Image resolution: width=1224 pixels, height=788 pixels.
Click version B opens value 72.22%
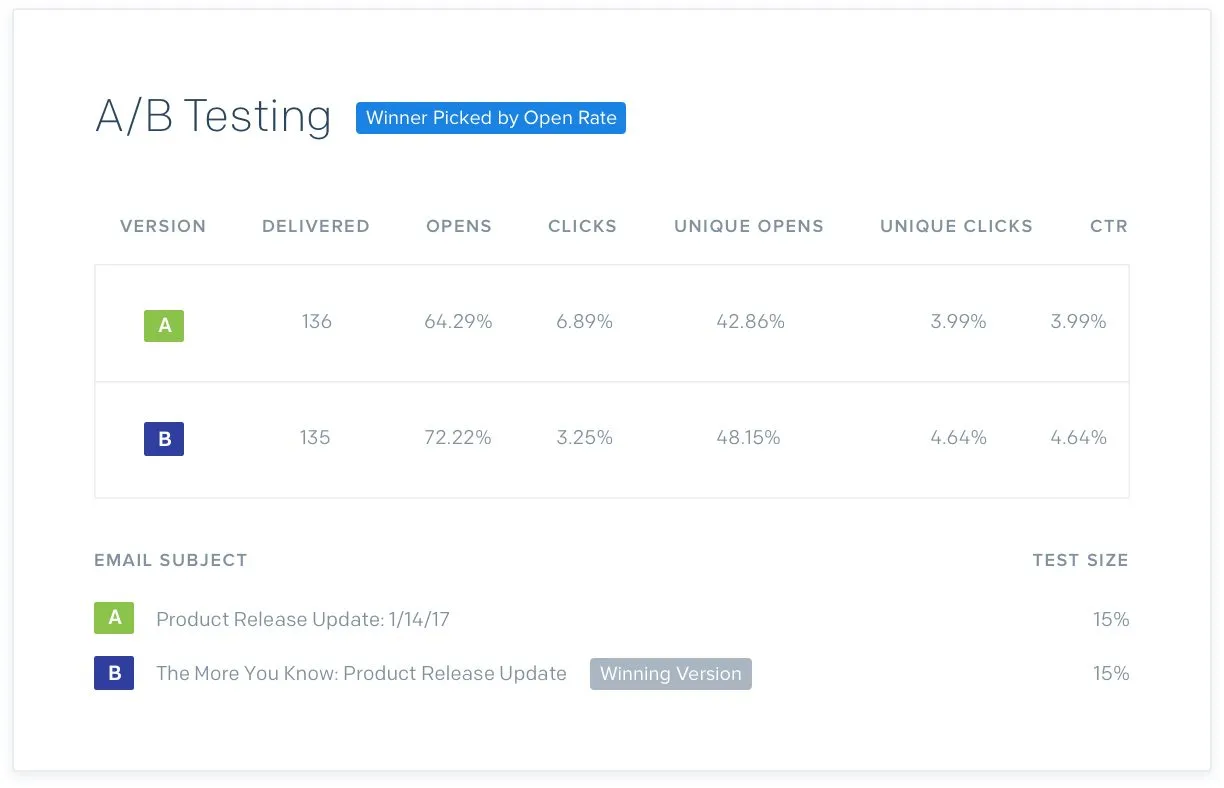tap(458, 437)
